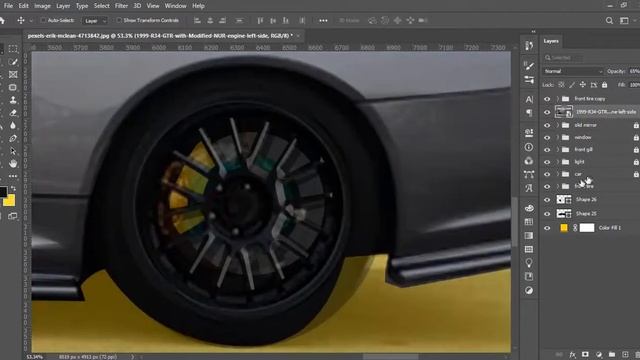The image size is (640, 360).
Task: Expand the front tire copy group
Action: [x=558, y=99]
